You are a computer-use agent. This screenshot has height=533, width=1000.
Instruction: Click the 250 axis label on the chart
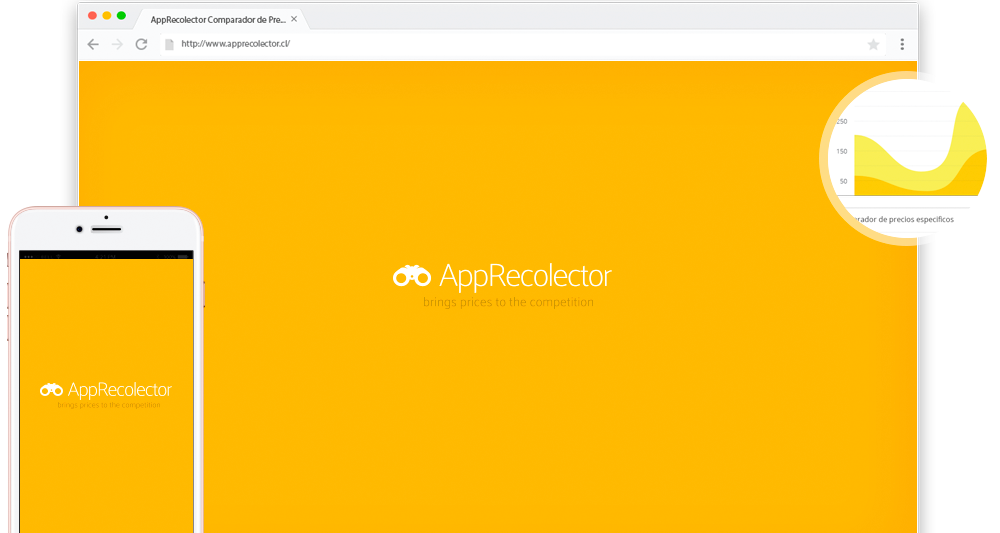click(842, 121)
